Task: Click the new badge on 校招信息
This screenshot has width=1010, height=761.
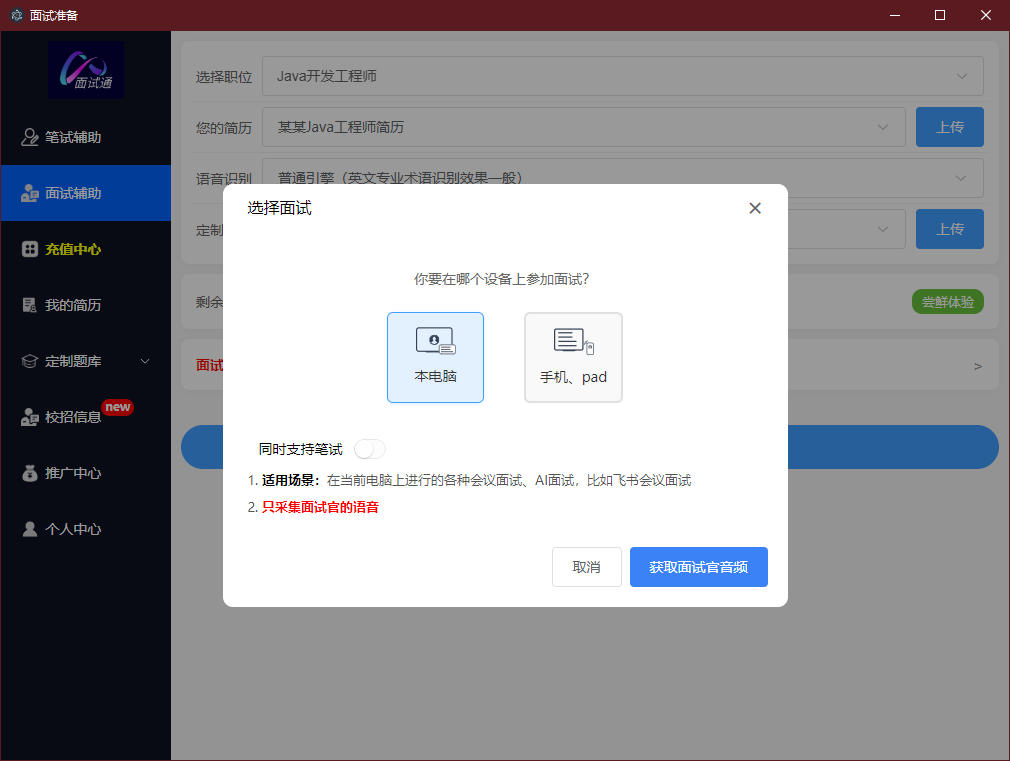Action: pos(117,407)
